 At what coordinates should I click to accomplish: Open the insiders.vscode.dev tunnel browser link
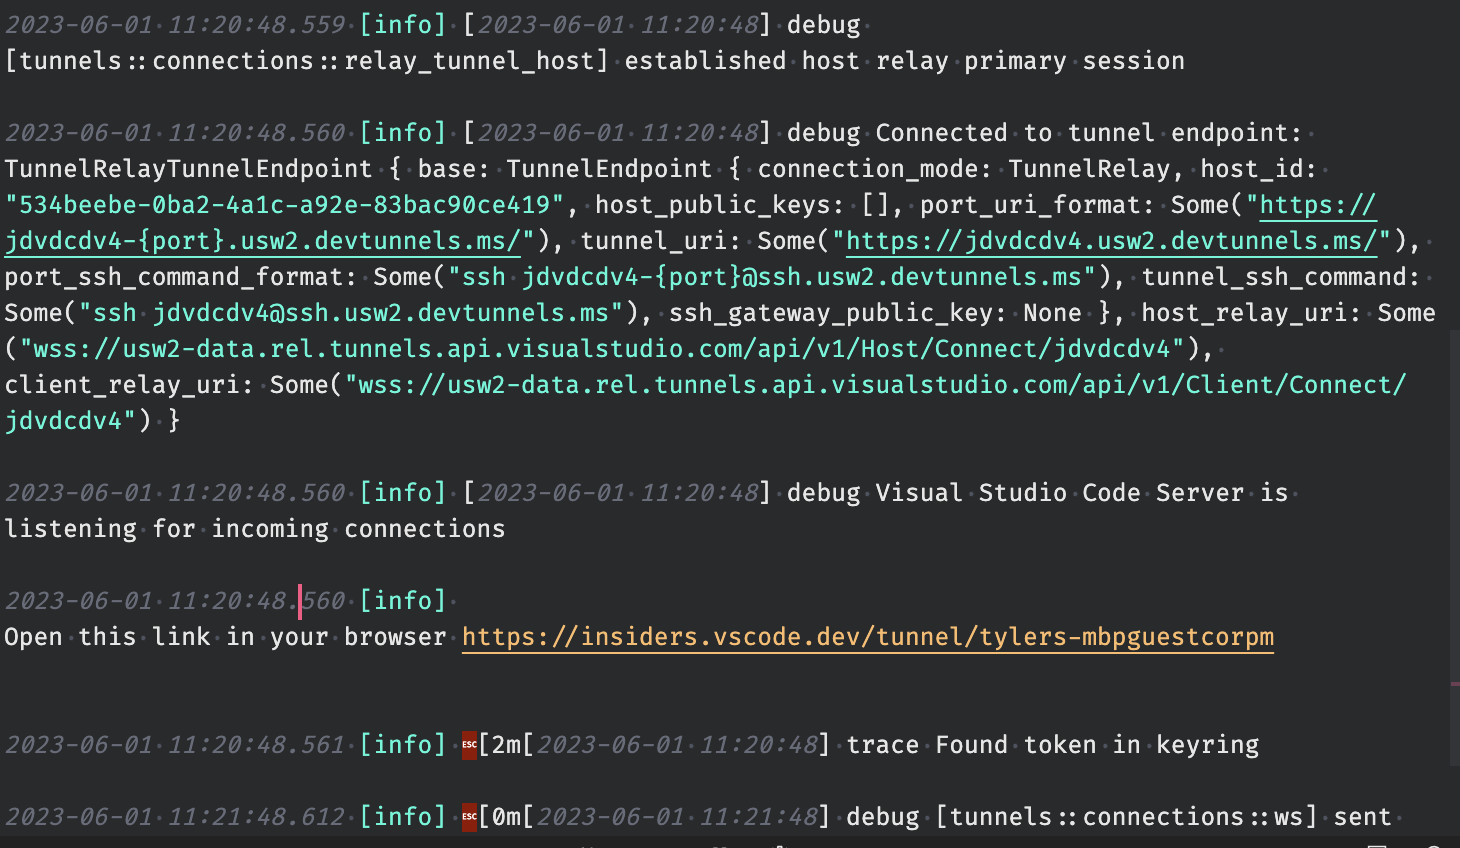point(866,637)
